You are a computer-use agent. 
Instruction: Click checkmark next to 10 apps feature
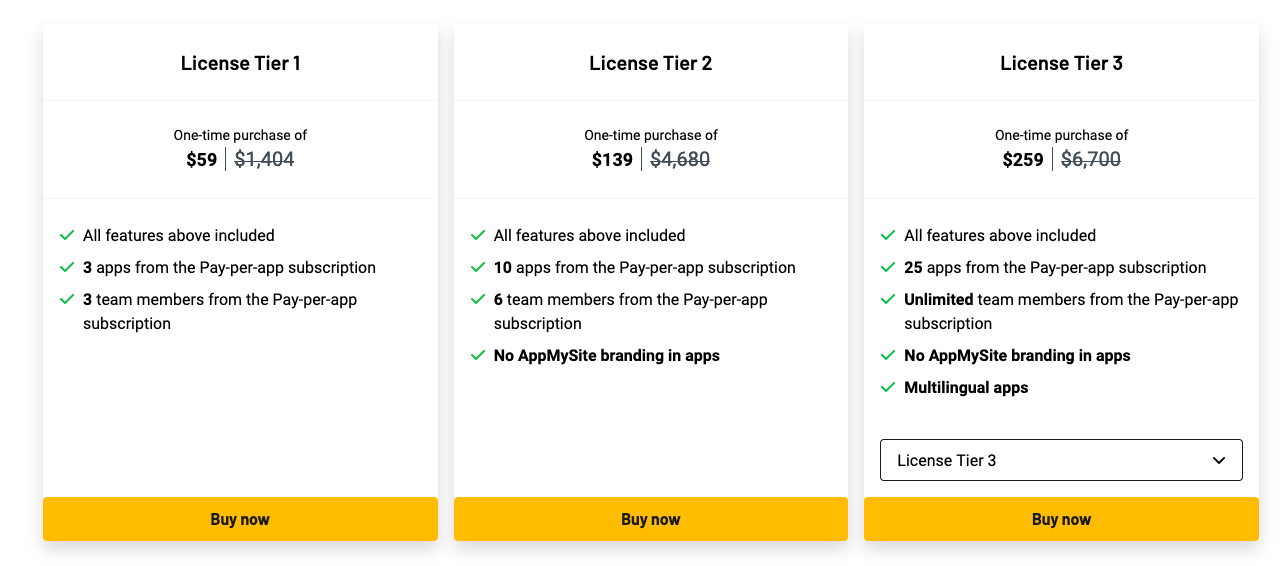[x=478, y=267]
